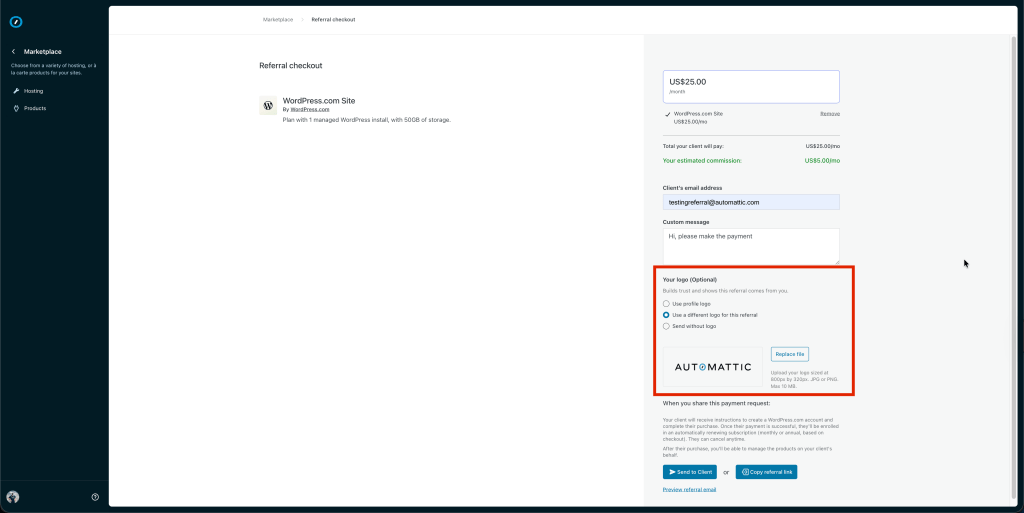Remove the WordPress.com Site item

click(x=829, y=114)
